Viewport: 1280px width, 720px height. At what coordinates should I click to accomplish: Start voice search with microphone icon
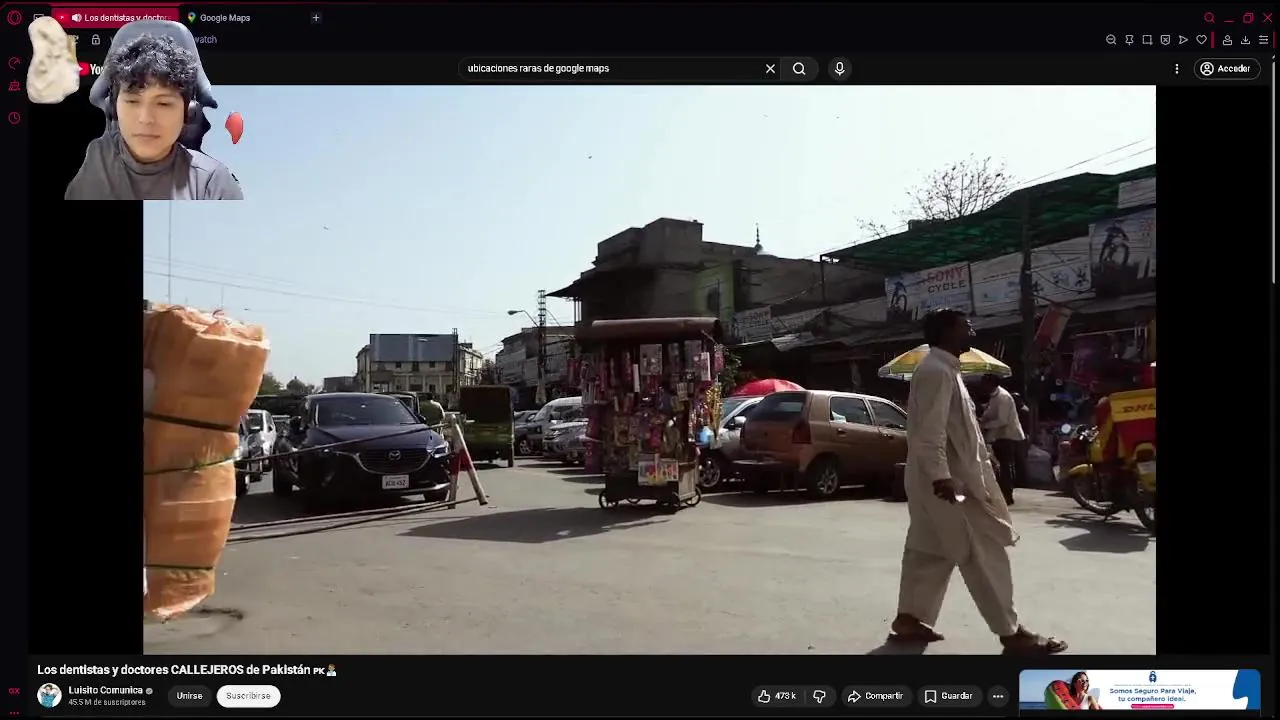click(x=839, y=68)
